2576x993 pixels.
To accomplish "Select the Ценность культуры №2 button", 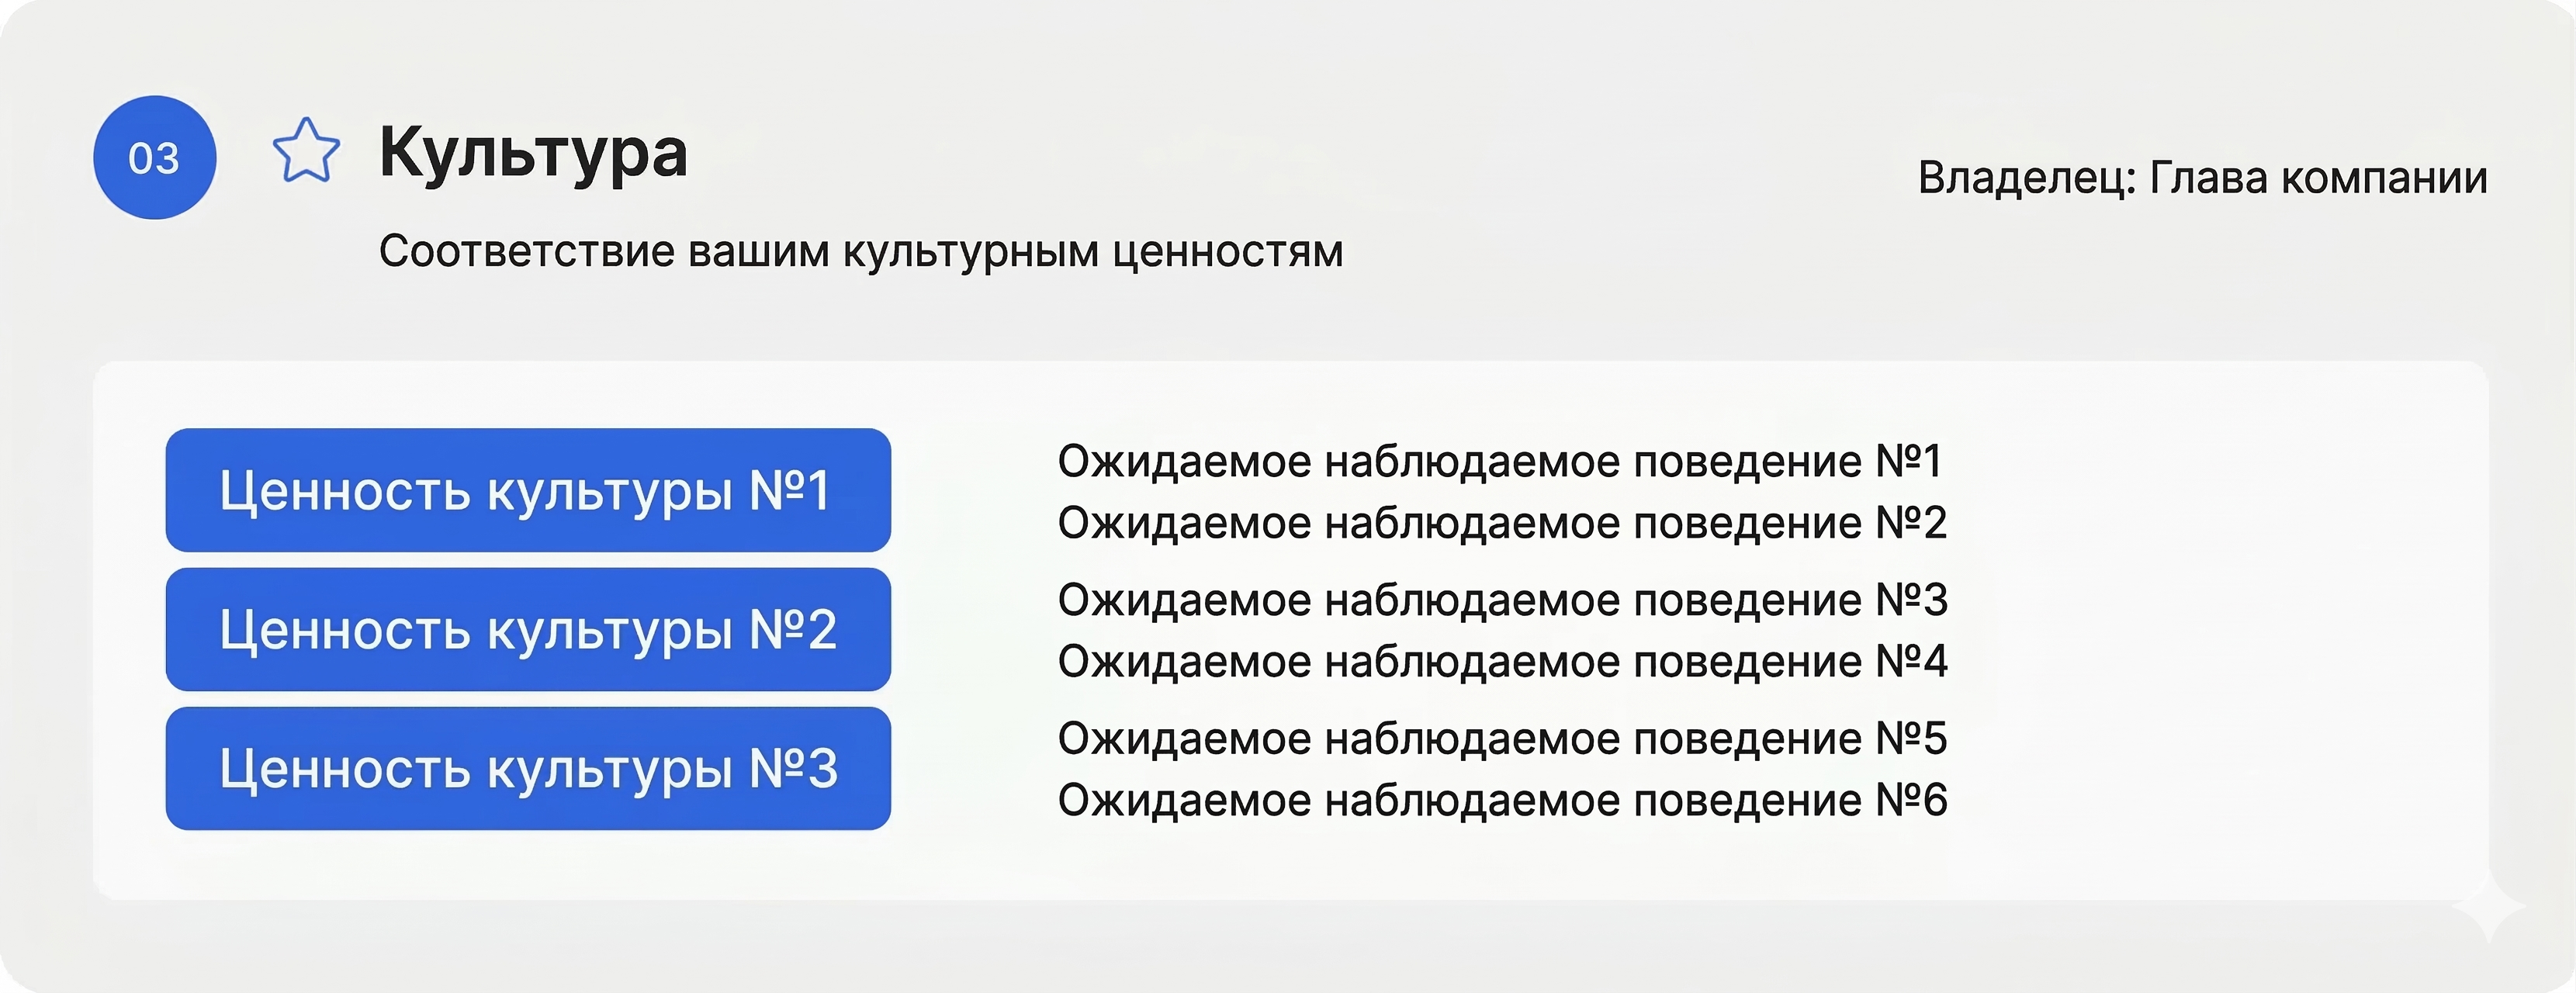I will pyautogui.click(x=528, y=630).
